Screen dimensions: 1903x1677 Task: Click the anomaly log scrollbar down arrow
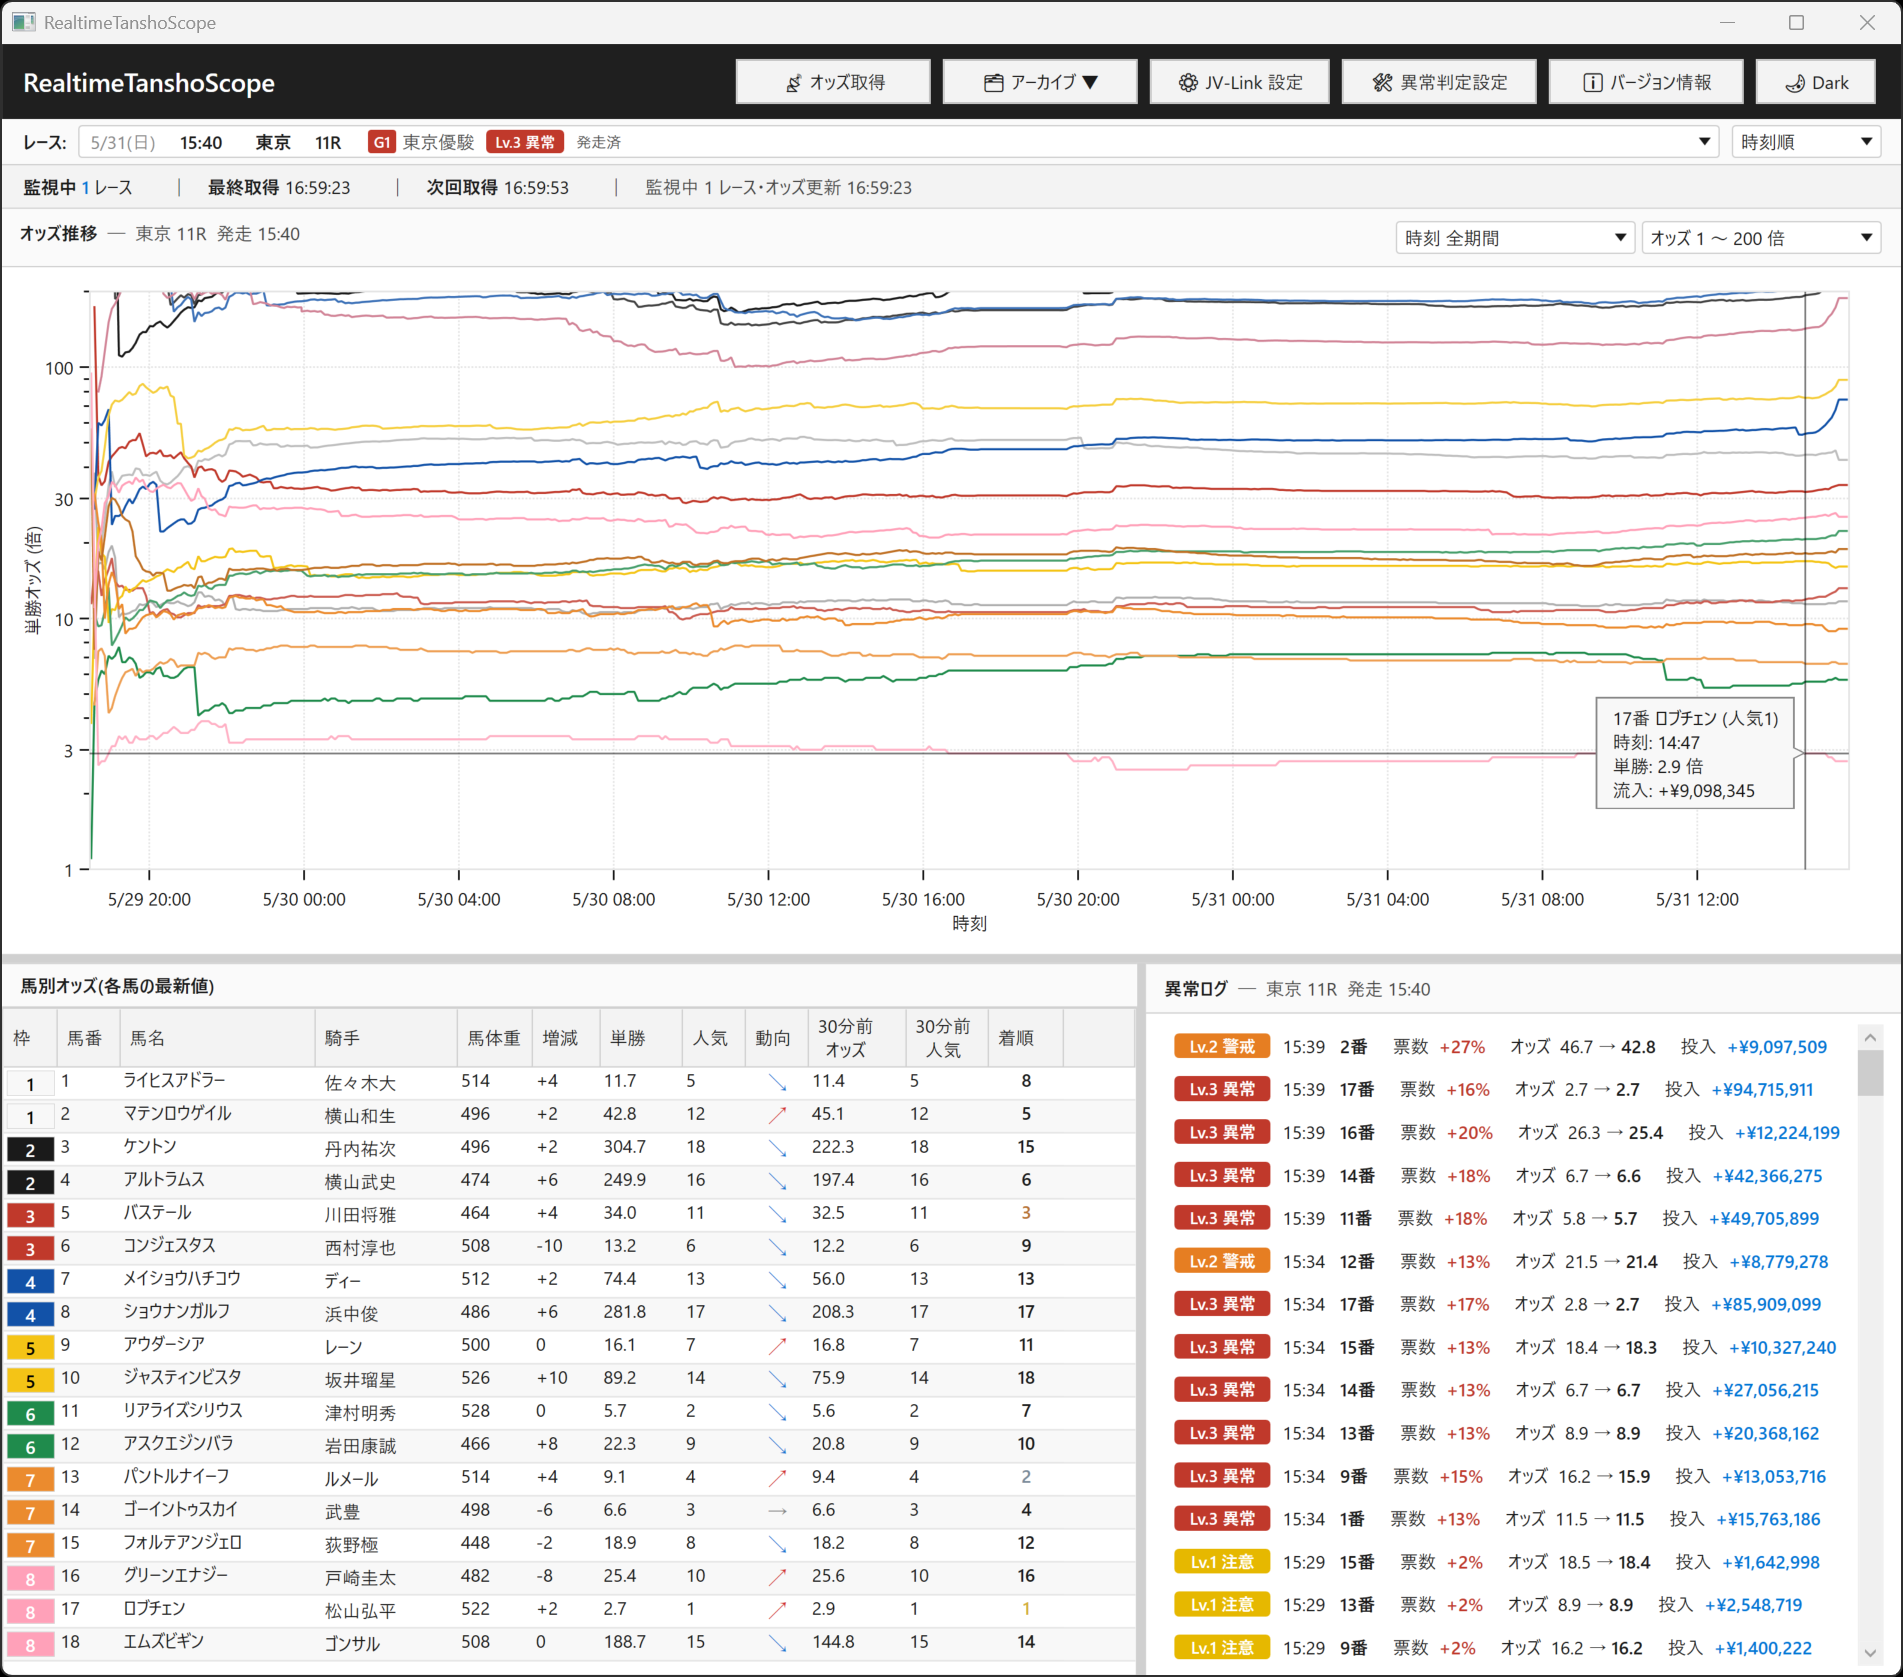(1869, 1653)
